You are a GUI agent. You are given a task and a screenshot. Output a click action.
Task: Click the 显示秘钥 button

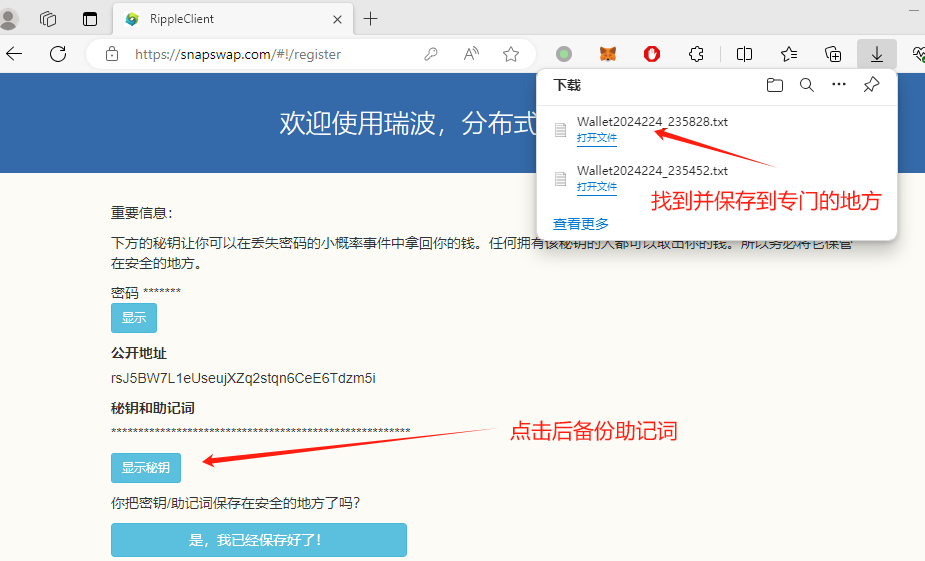click(x=145, y=467)
